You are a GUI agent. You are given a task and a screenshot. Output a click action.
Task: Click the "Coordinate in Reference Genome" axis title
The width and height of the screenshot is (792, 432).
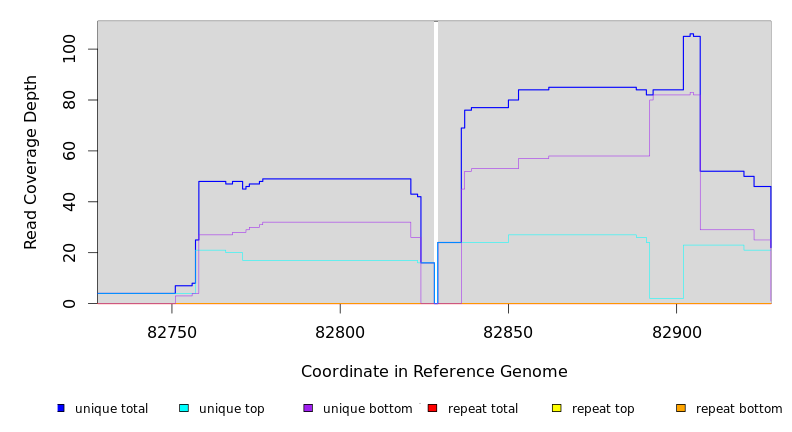[x=434, y=372]
